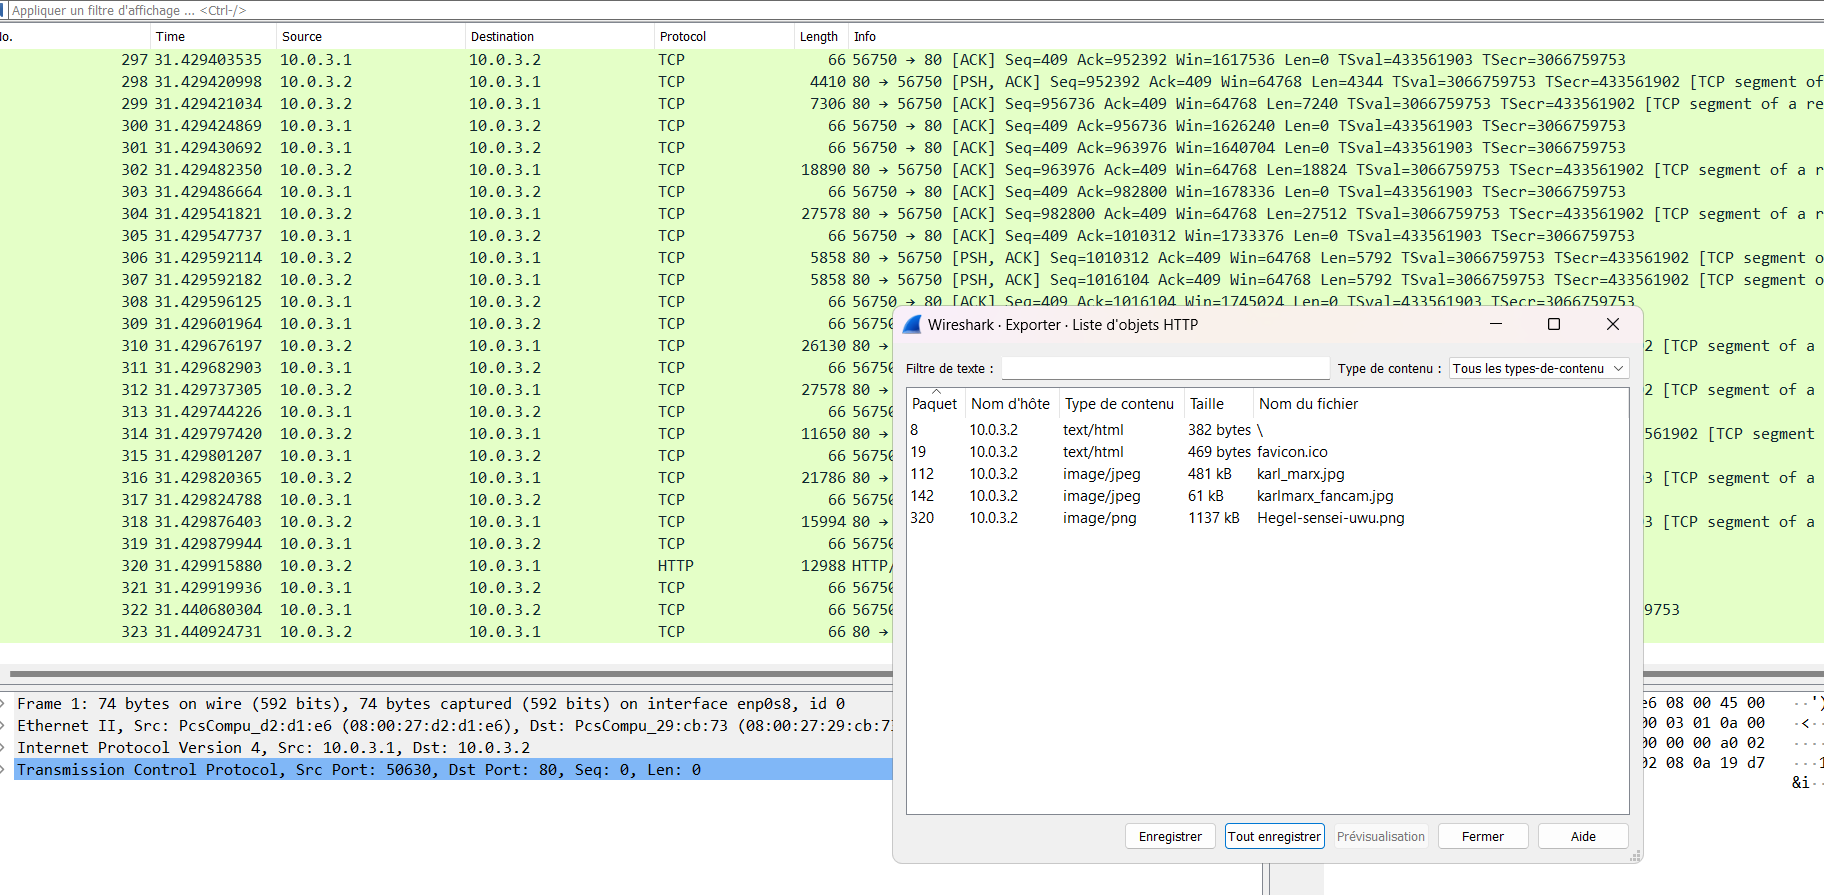Focus the Filtre de texte field
Image resolution: width=1824 pixels, height=895 pixels.
coord(1165,369)
